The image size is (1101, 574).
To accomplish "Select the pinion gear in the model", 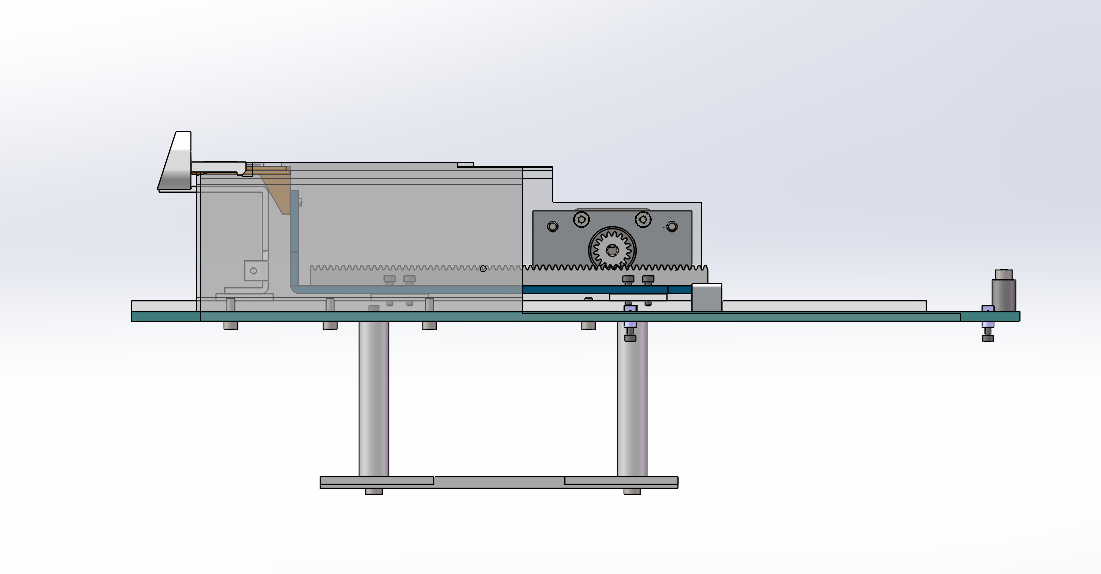I will (x=612, y=249).
